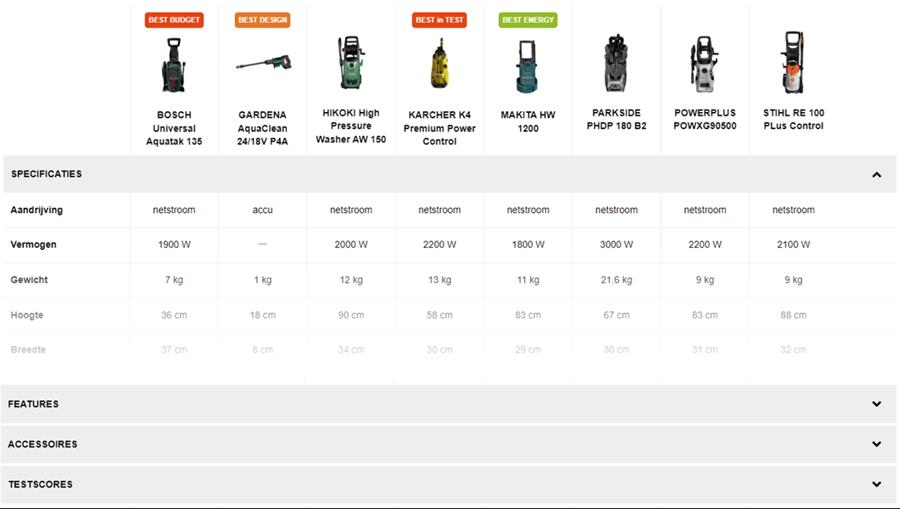Select the 90 cm height value
Screen dimensions: 900x509
[x=351, y=315]
